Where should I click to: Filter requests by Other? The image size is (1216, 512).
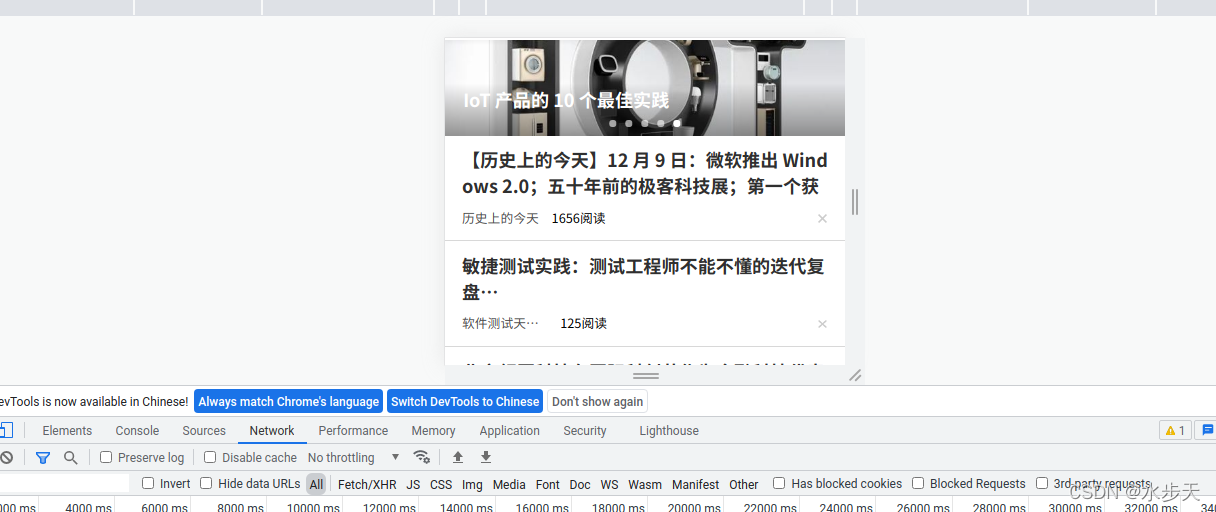click(743, 484)
